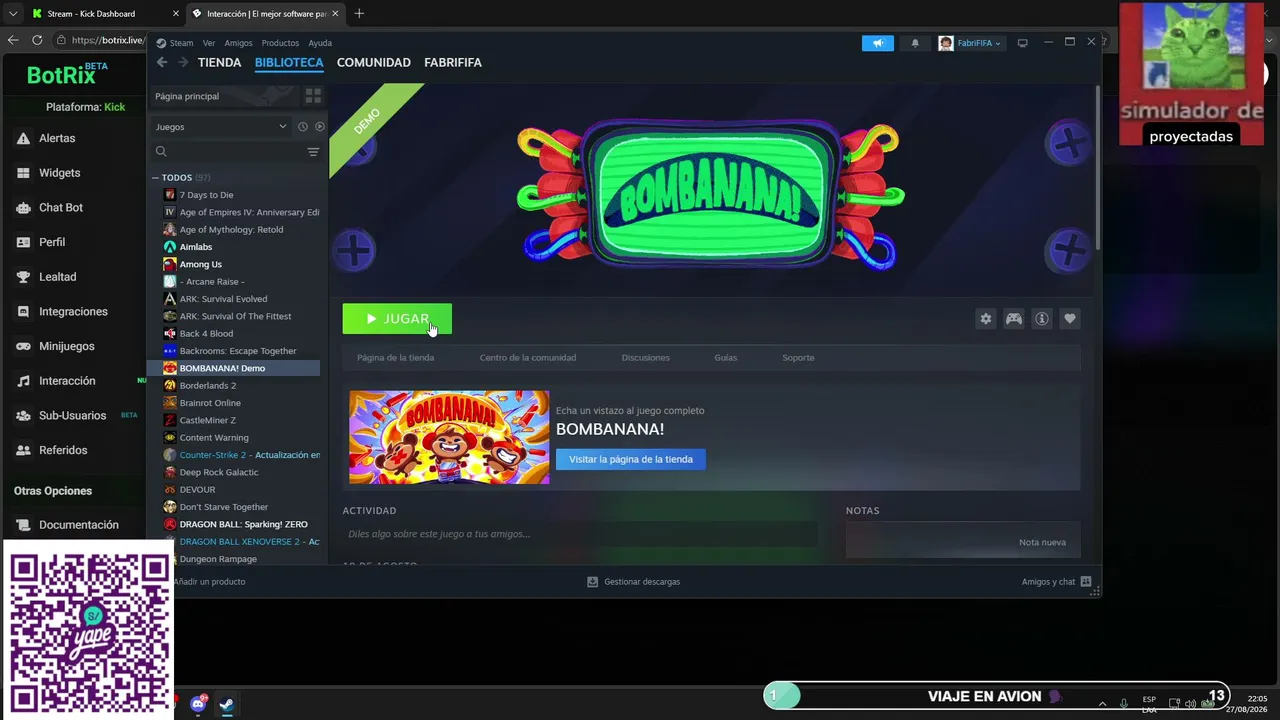Screen dimensions: 1280x720
Task: Open a new browser tab
Action: click(x=359, y=14)
